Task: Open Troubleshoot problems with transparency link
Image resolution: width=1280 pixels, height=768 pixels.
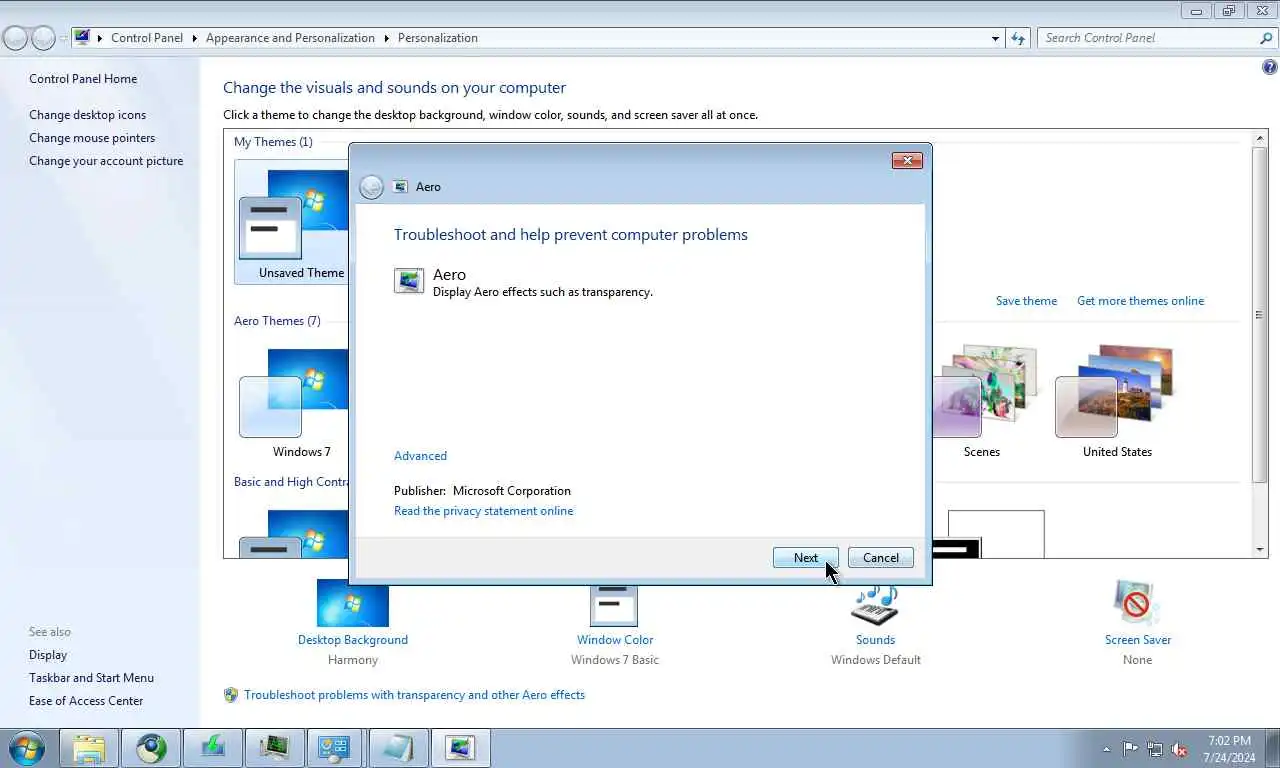Action: point(414,695)
